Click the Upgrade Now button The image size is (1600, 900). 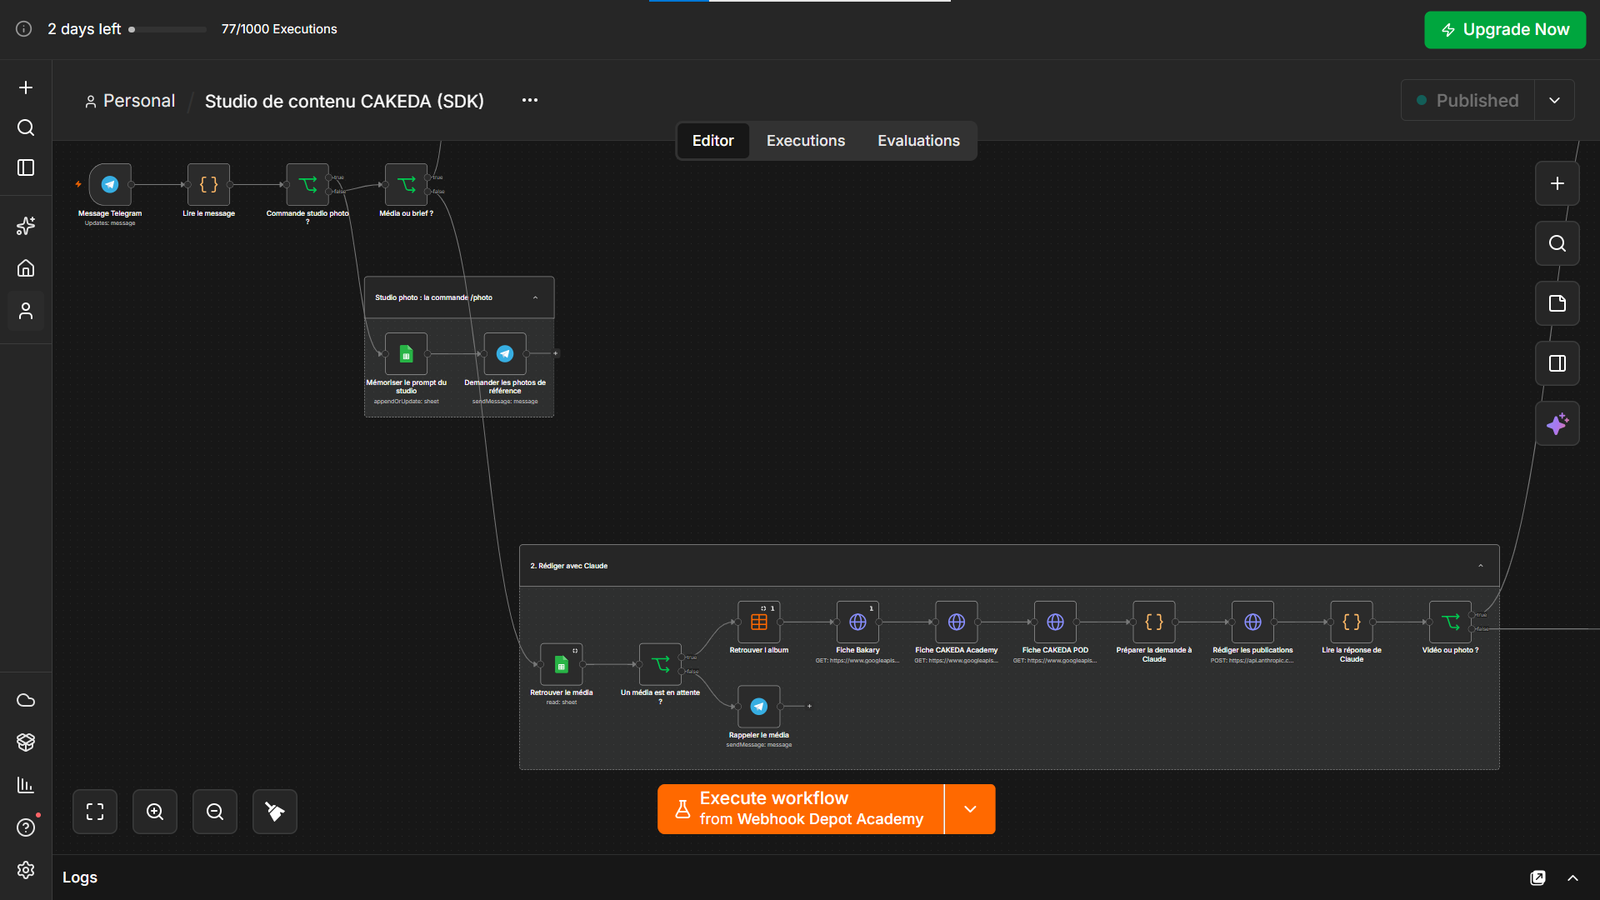tap(1505, 30)
